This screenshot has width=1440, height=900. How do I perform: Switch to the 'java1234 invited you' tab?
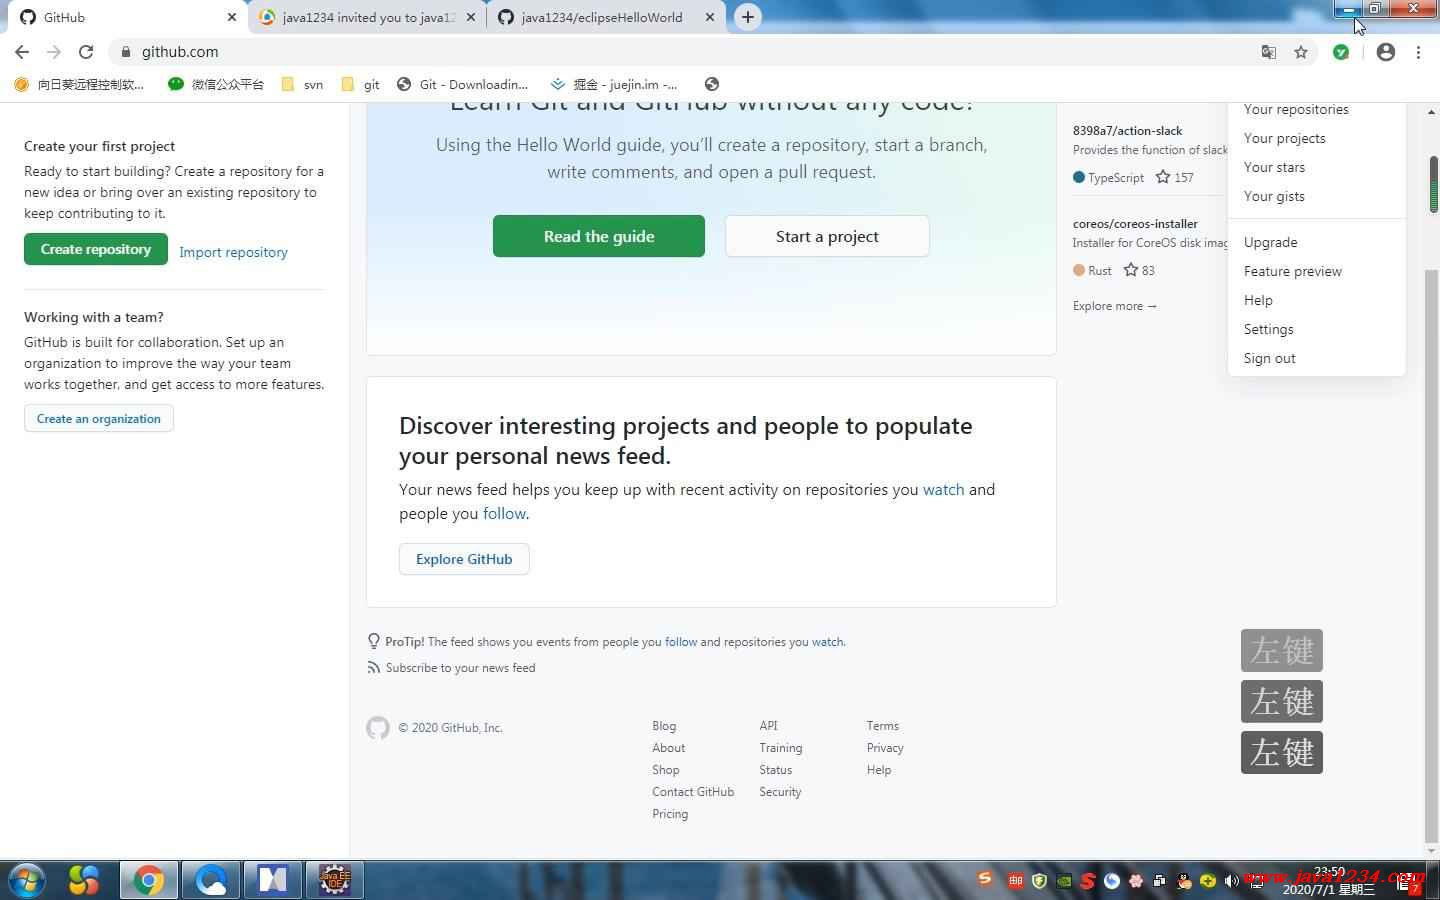[x=366, y=17]
